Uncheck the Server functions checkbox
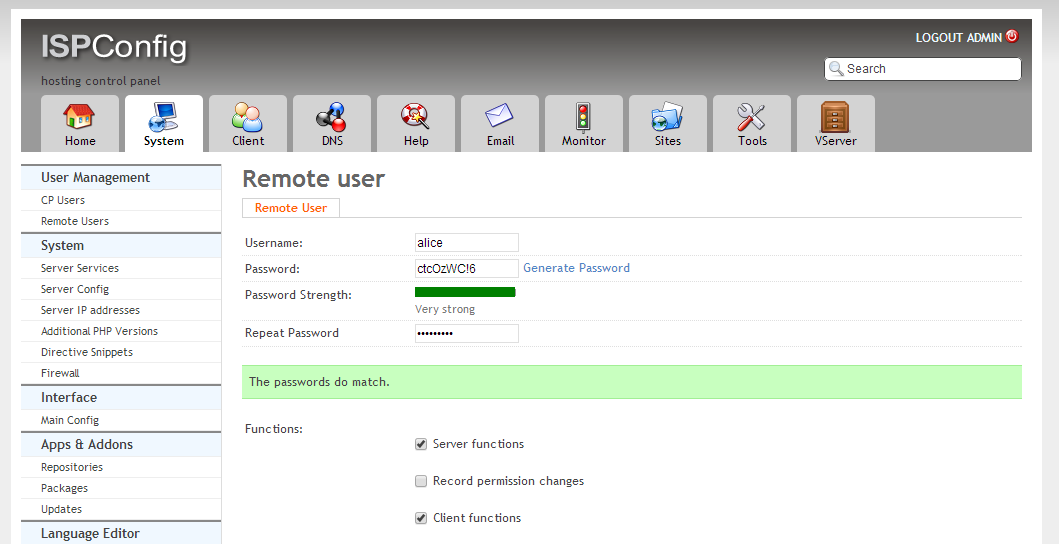 421,444
